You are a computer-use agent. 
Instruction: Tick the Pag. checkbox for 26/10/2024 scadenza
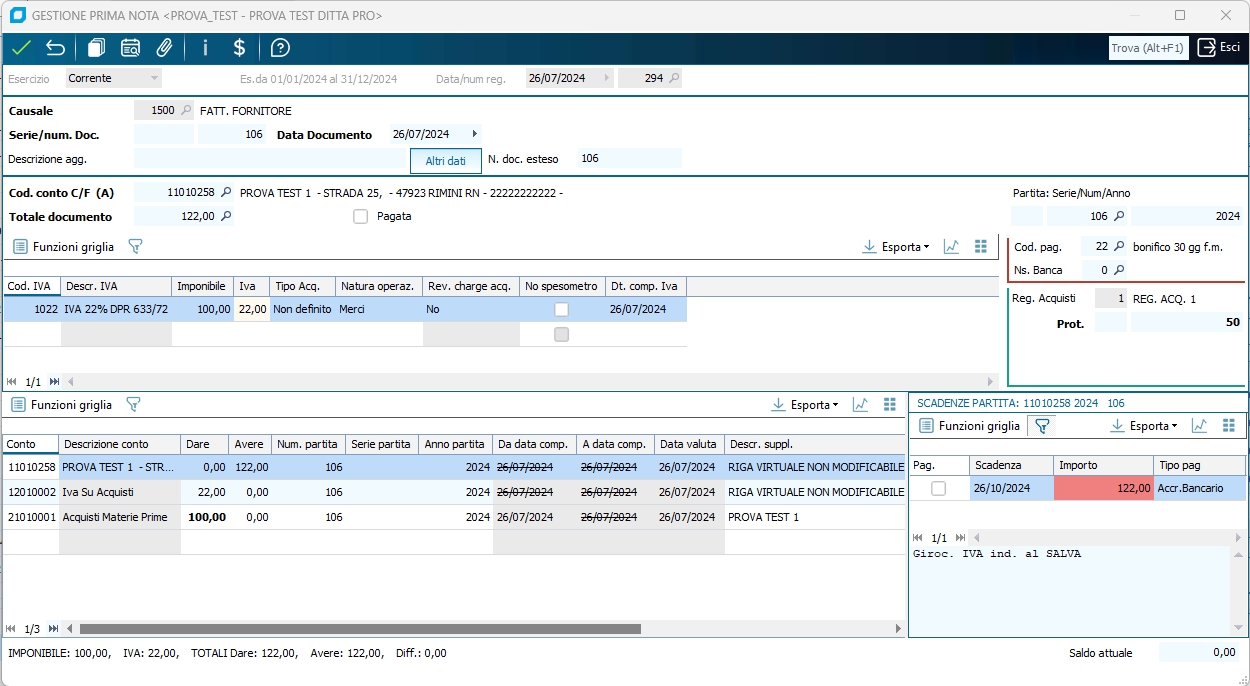tap(938, 488)
